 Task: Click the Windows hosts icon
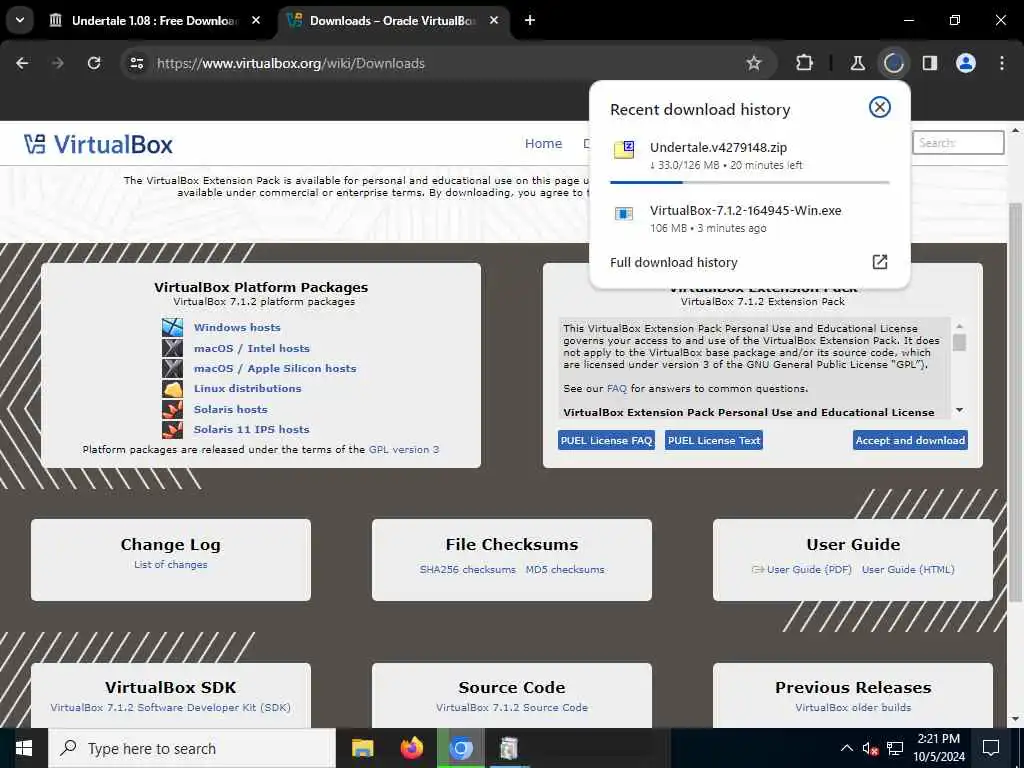click(x=172, y=327)
